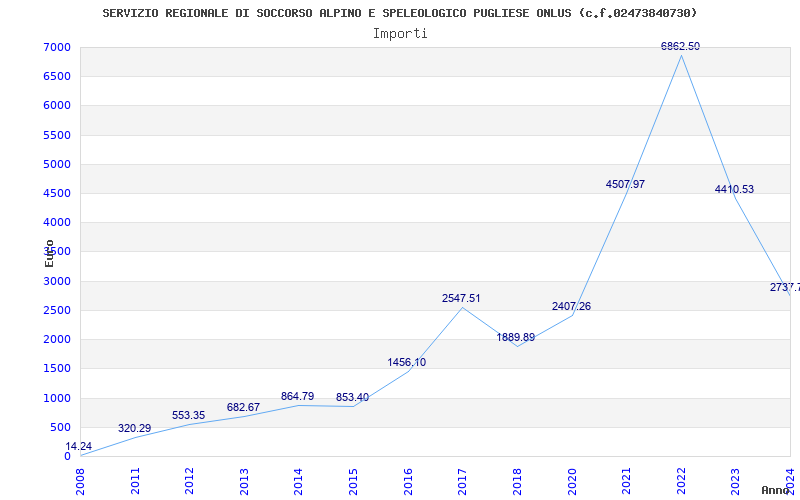Select data label 4410.53
This screenshot has height=500, width=800.
coord(734,189)
